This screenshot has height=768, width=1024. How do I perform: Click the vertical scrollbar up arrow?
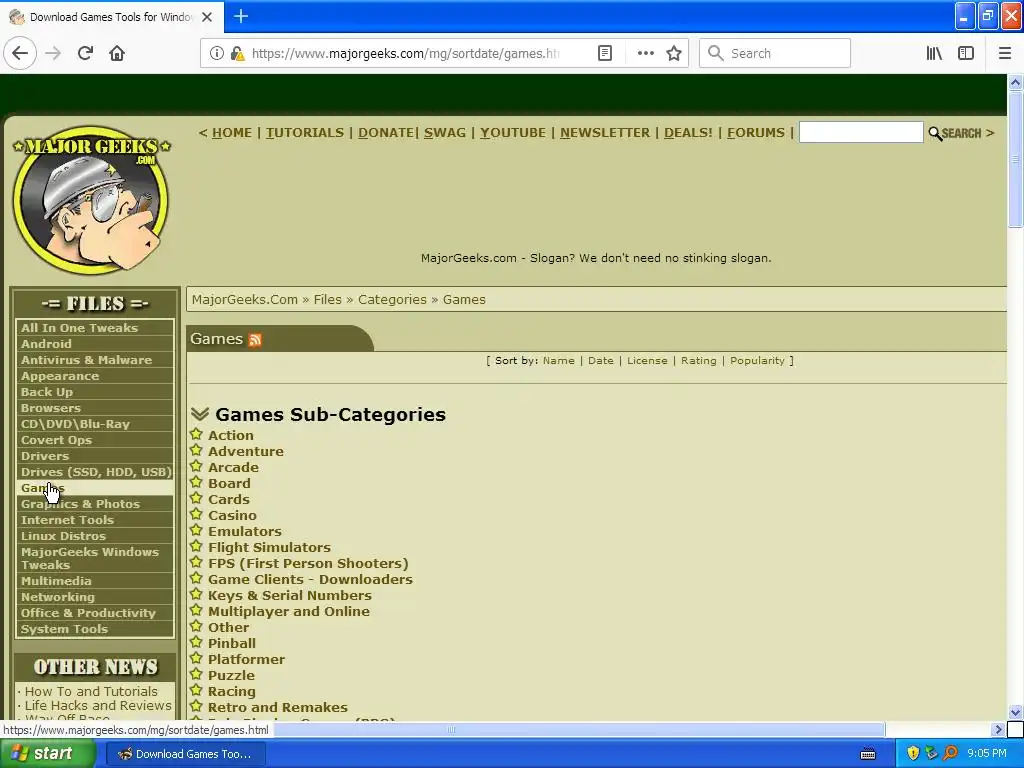(1015, 82)
